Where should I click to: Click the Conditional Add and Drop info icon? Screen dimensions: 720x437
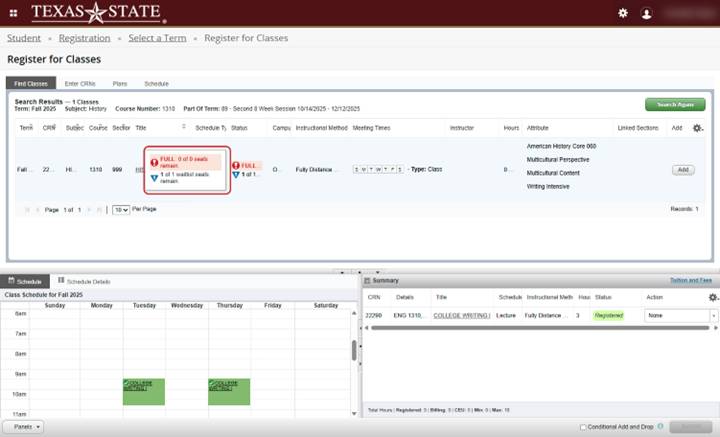(x=660, y=426)
